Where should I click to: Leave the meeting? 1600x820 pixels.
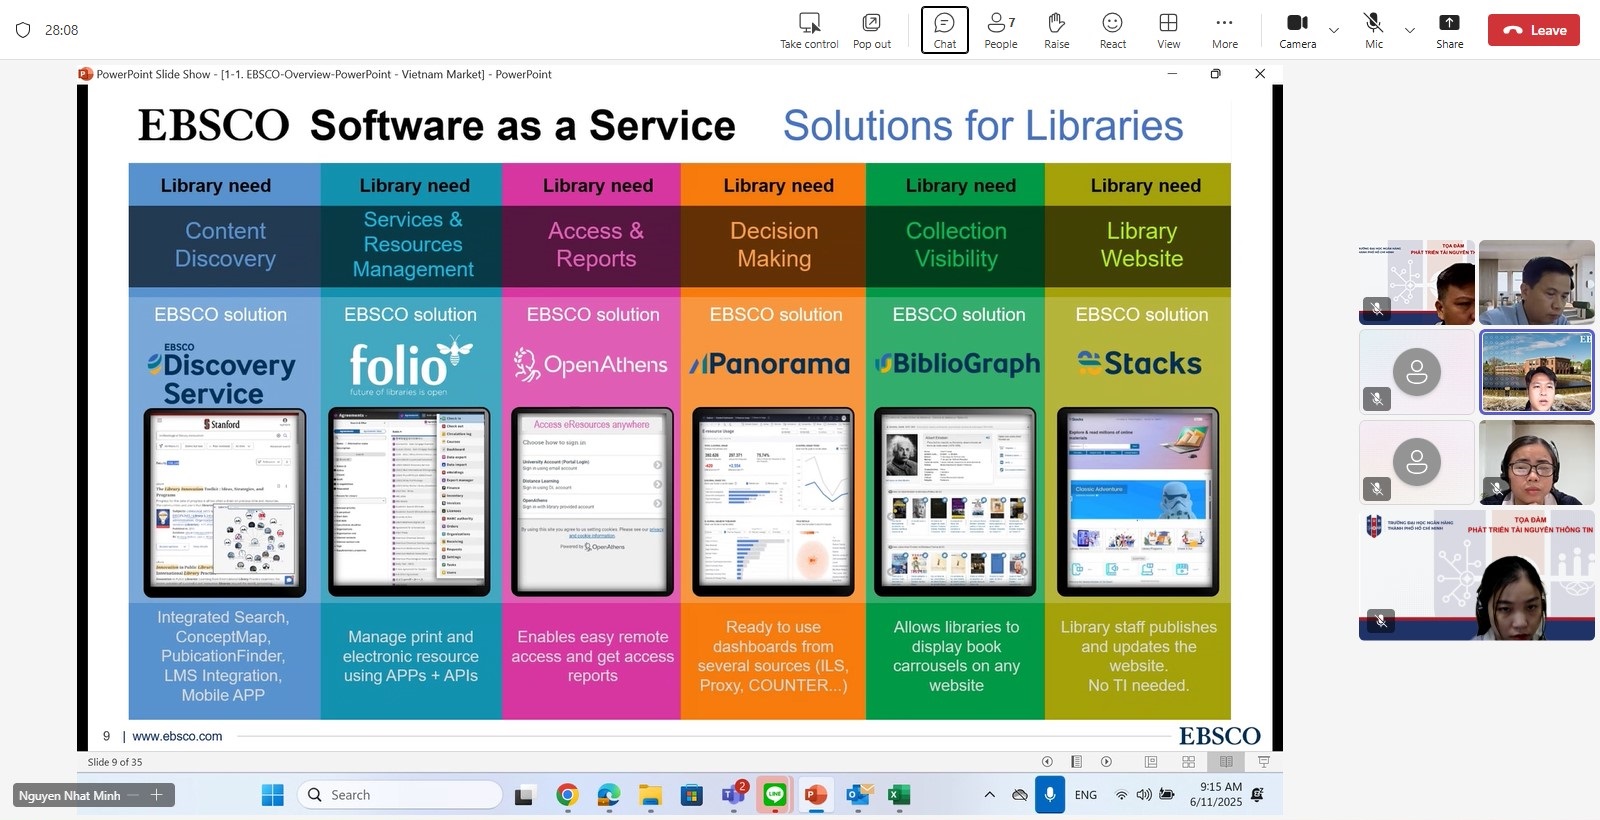(x=1534, y=30)
